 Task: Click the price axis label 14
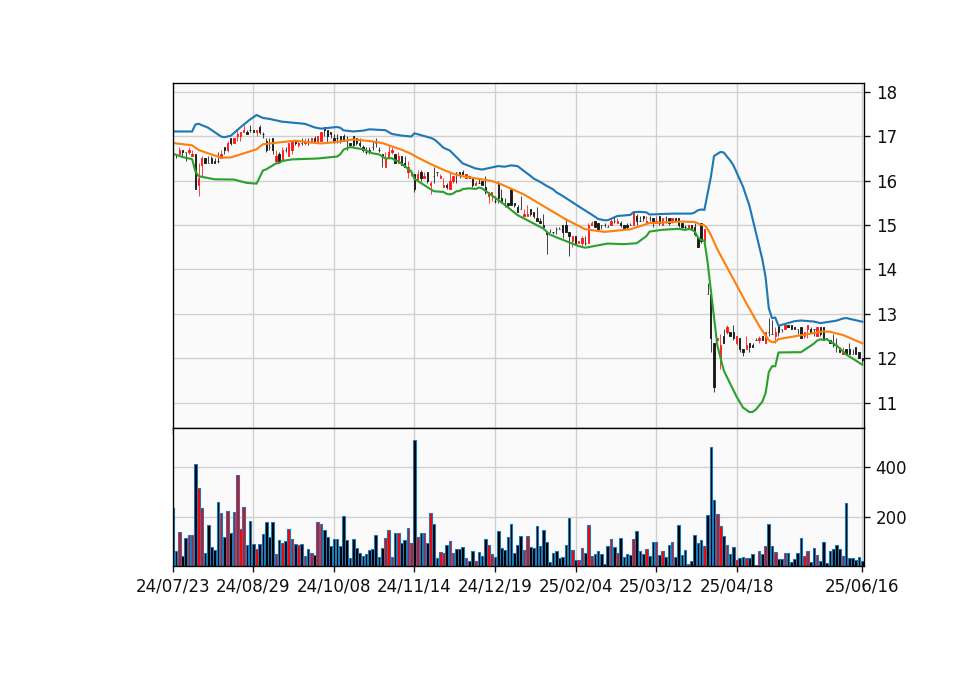pos(887,270)
